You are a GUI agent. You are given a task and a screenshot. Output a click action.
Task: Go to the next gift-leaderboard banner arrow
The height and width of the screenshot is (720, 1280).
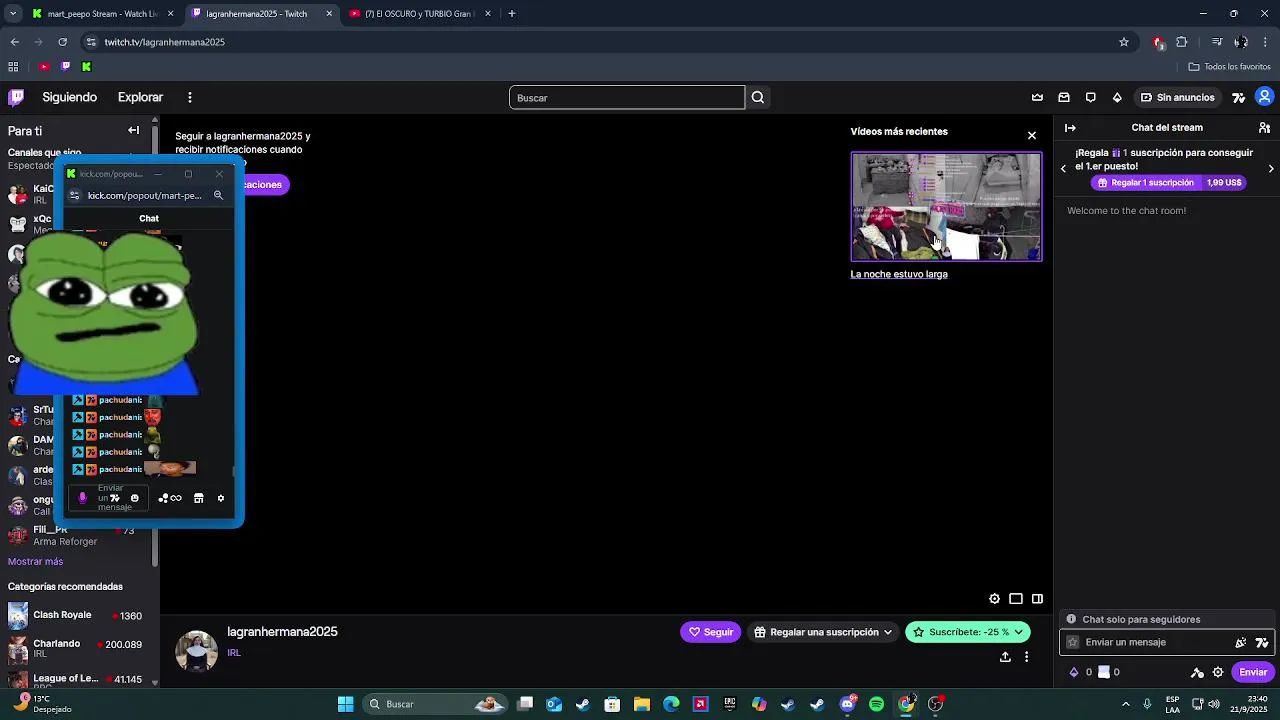[1271, 168]
